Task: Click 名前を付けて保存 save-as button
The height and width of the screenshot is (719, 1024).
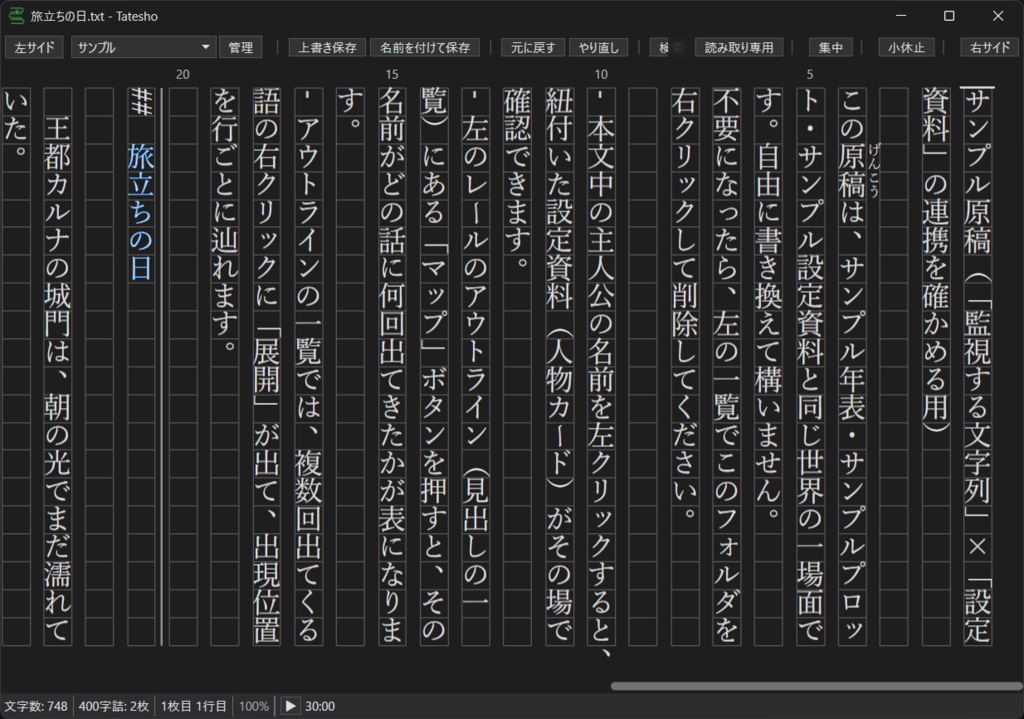Action: (x=424, y=48)
